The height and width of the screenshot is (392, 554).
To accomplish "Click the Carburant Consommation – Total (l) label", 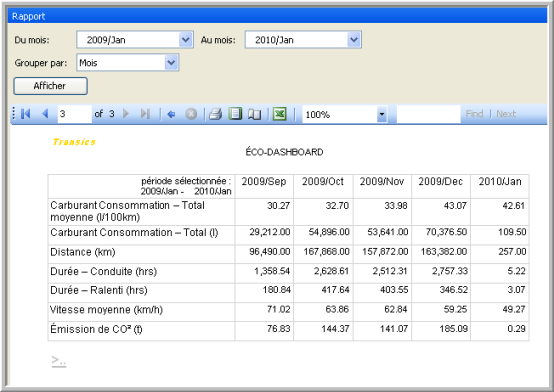I will [134, 233].
